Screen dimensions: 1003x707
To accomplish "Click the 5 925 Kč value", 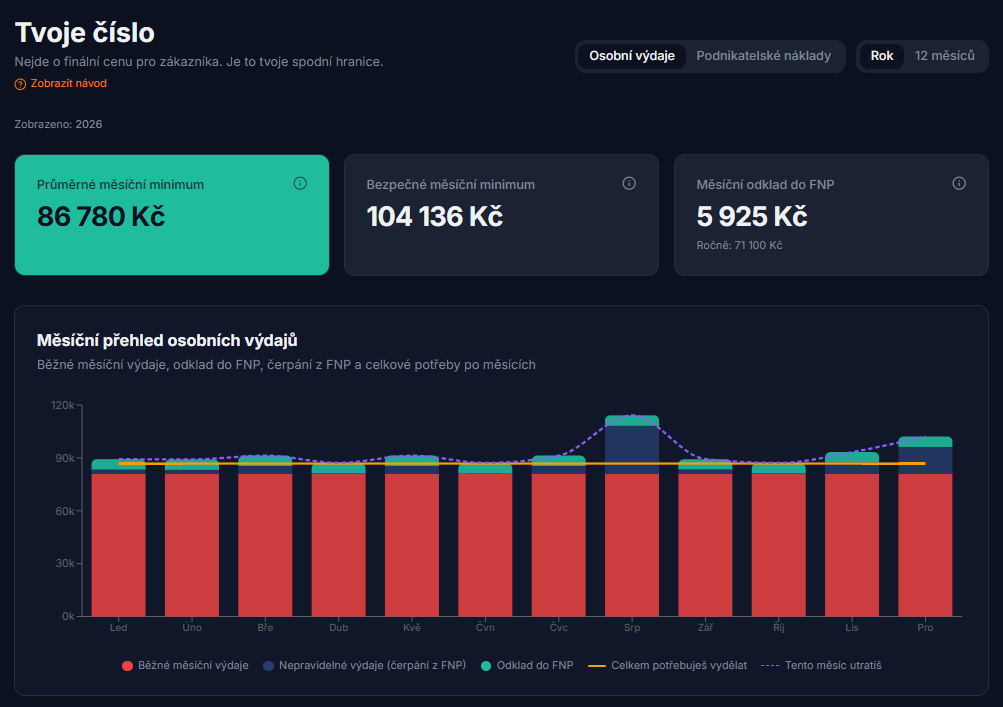I will tap(752, 217).
